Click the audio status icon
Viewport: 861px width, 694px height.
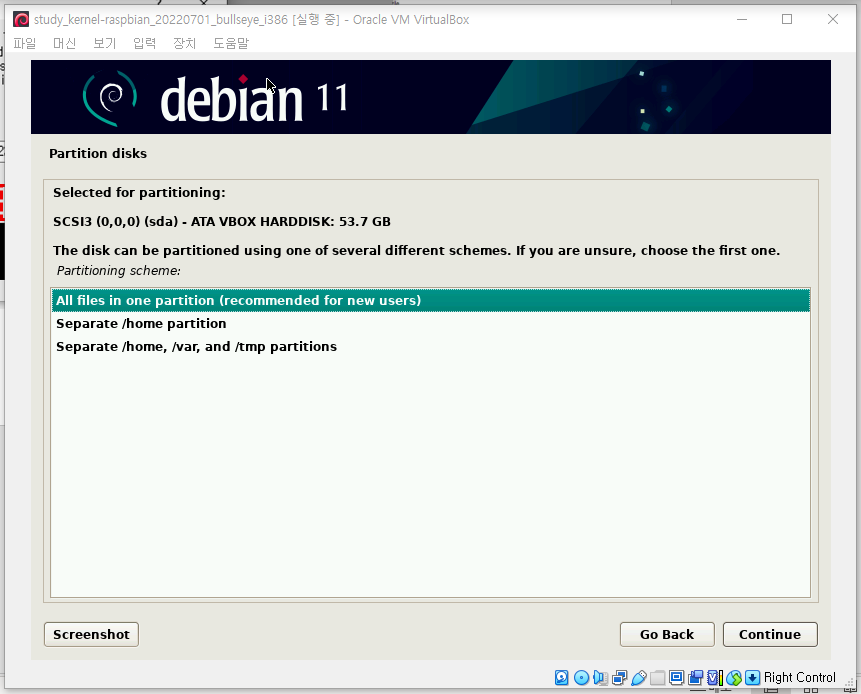point(600,678)
